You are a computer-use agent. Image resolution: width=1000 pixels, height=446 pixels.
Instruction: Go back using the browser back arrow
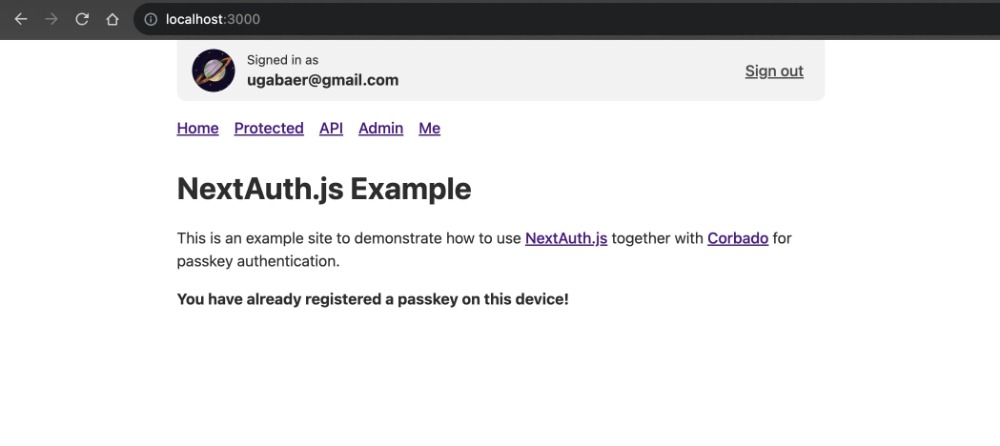[21, 19]
